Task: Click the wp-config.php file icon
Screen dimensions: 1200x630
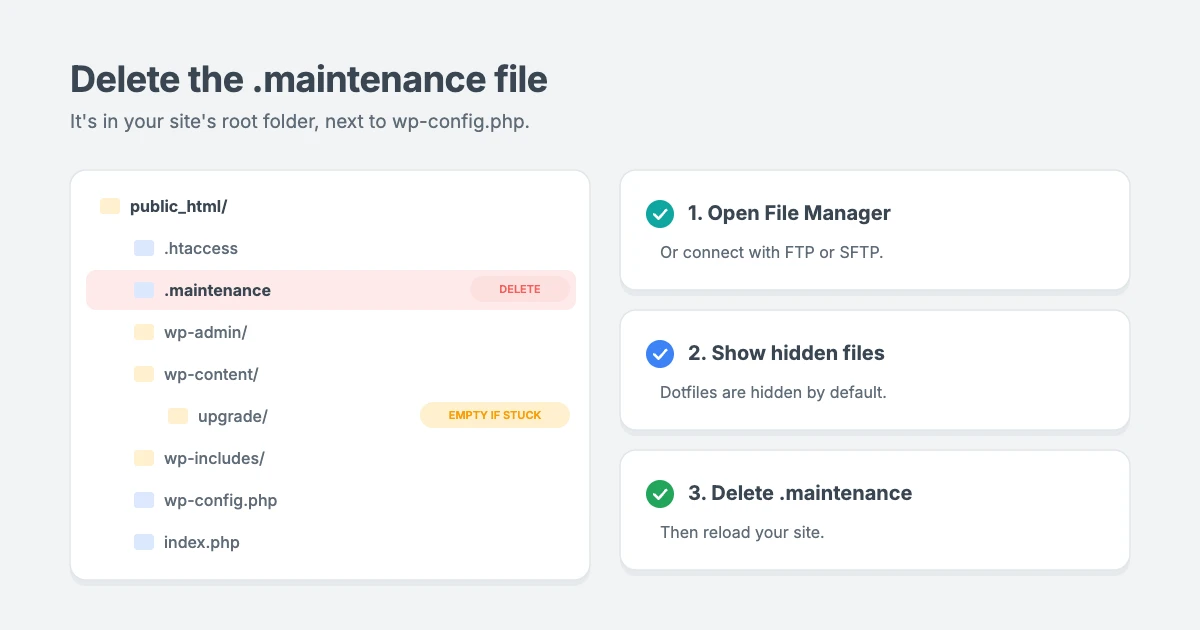Action: pyautogui.click(x=144, y=500)
